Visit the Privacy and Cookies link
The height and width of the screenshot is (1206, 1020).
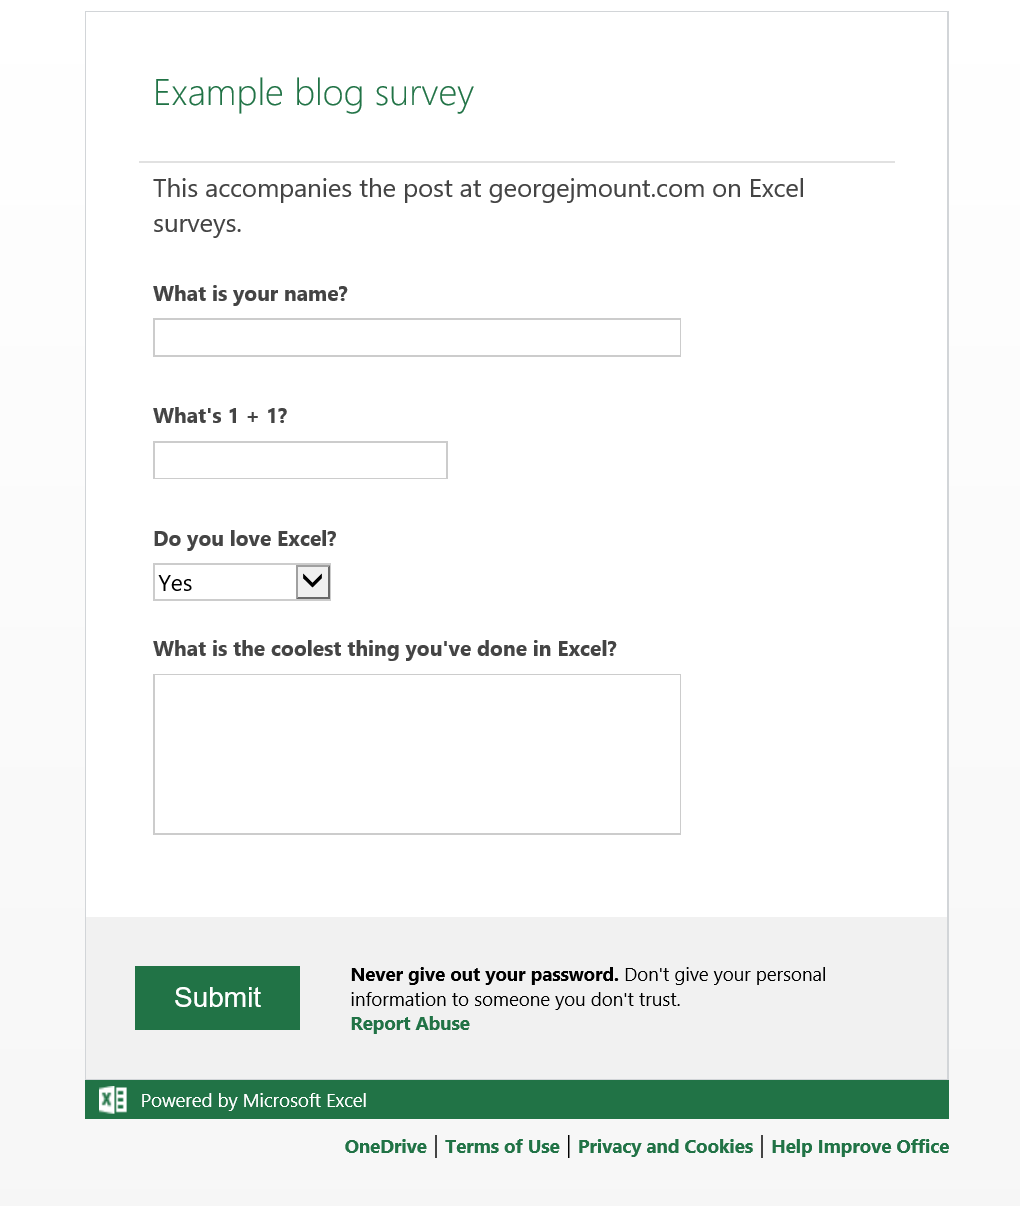[665, 1147]
